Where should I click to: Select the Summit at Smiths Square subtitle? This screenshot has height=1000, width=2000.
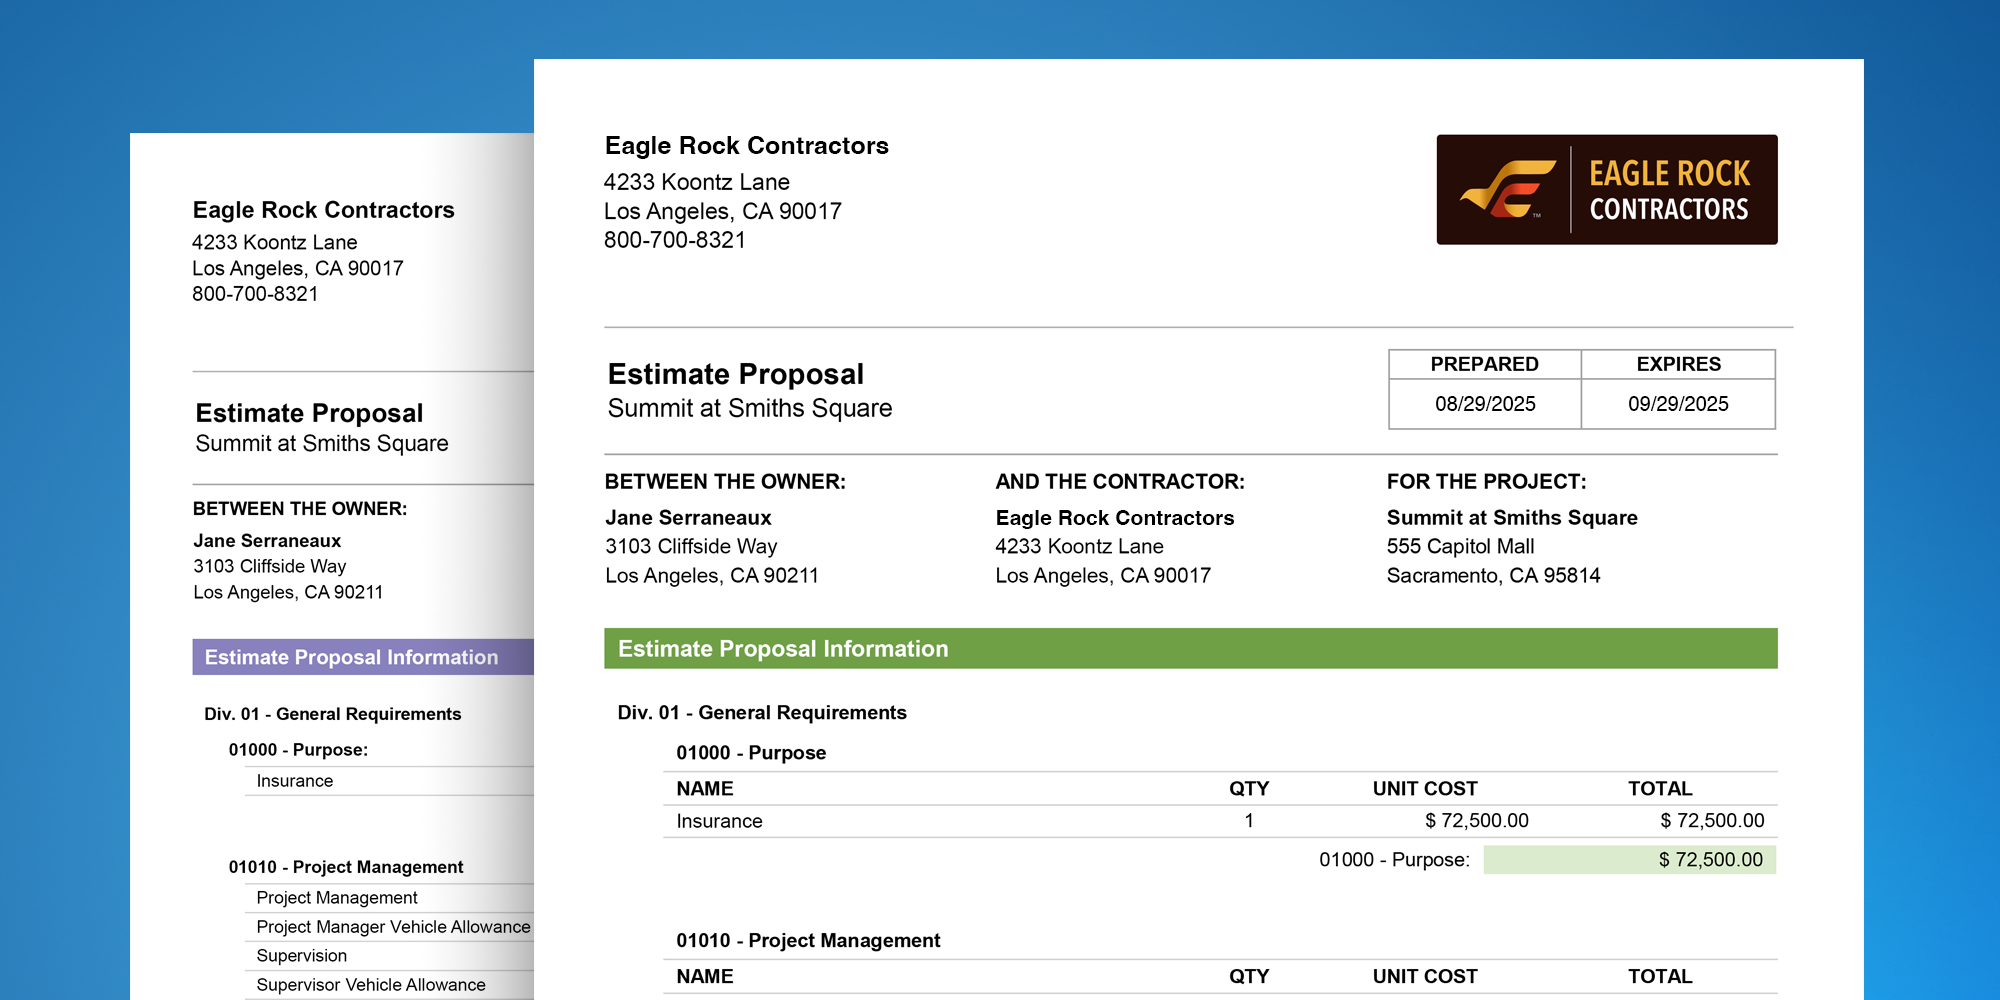click(750, 408)
